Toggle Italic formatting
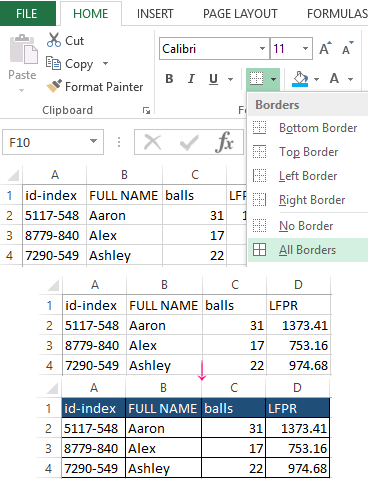 191,79
